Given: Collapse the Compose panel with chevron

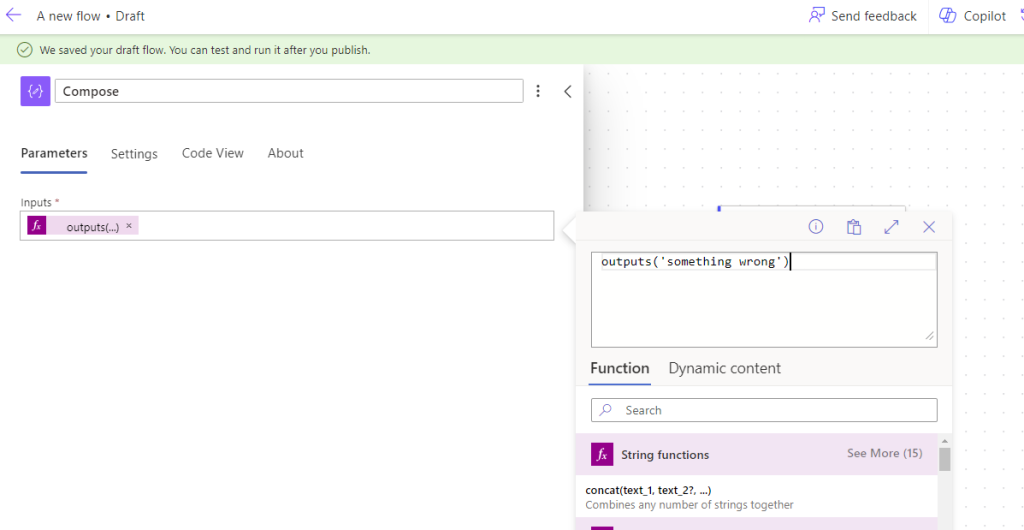Looking at the screenshot, I should 568,91.
